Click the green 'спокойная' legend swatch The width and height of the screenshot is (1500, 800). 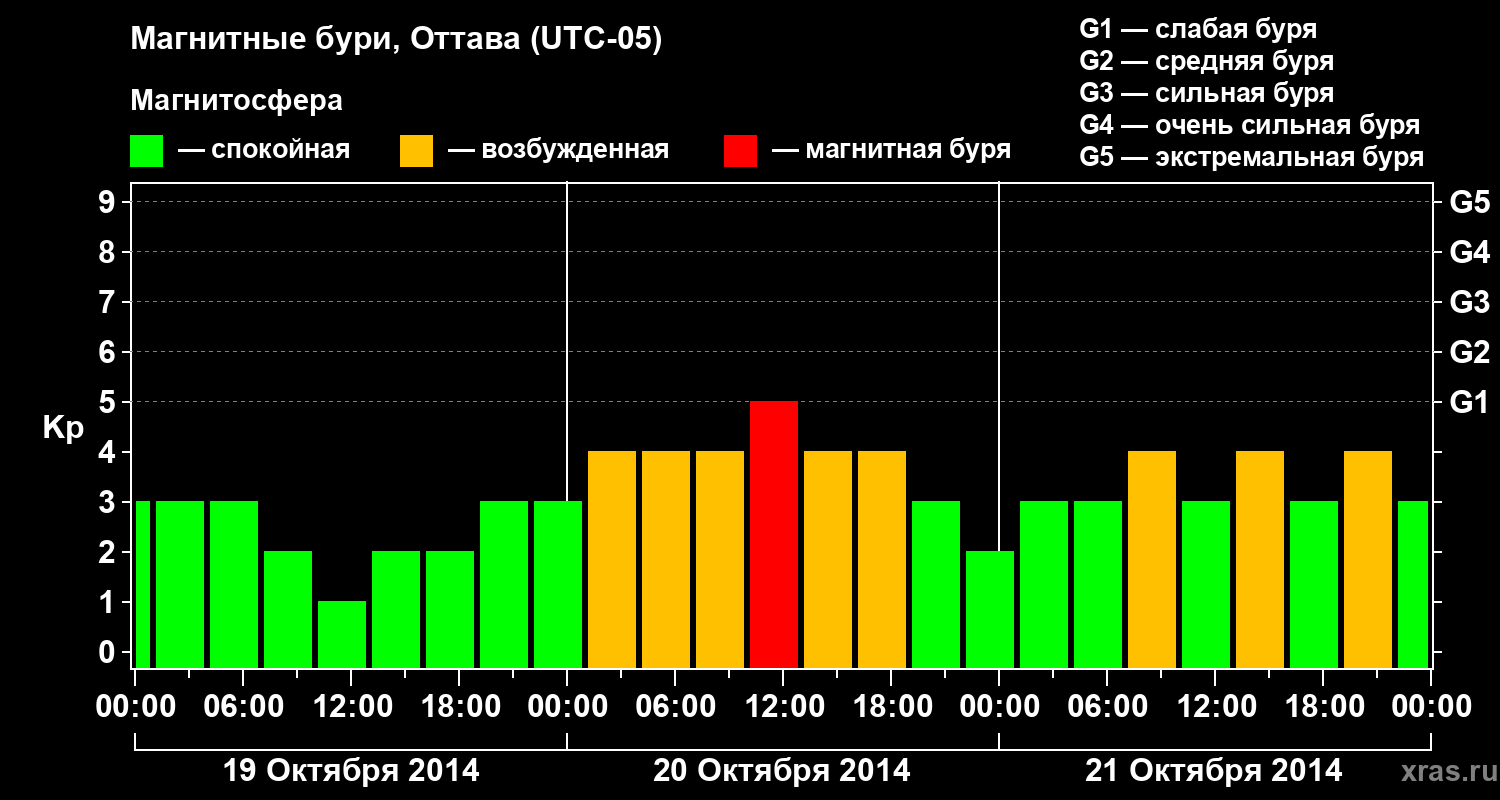click(x=146, y=151)
